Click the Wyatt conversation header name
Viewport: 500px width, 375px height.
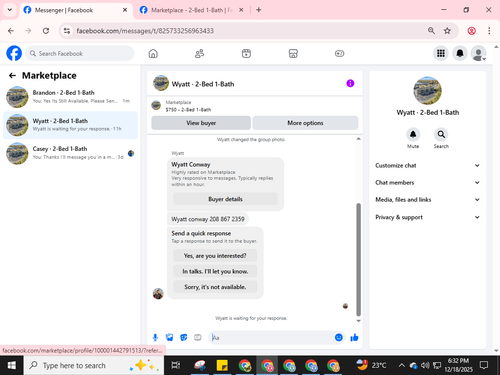point(203,84)
